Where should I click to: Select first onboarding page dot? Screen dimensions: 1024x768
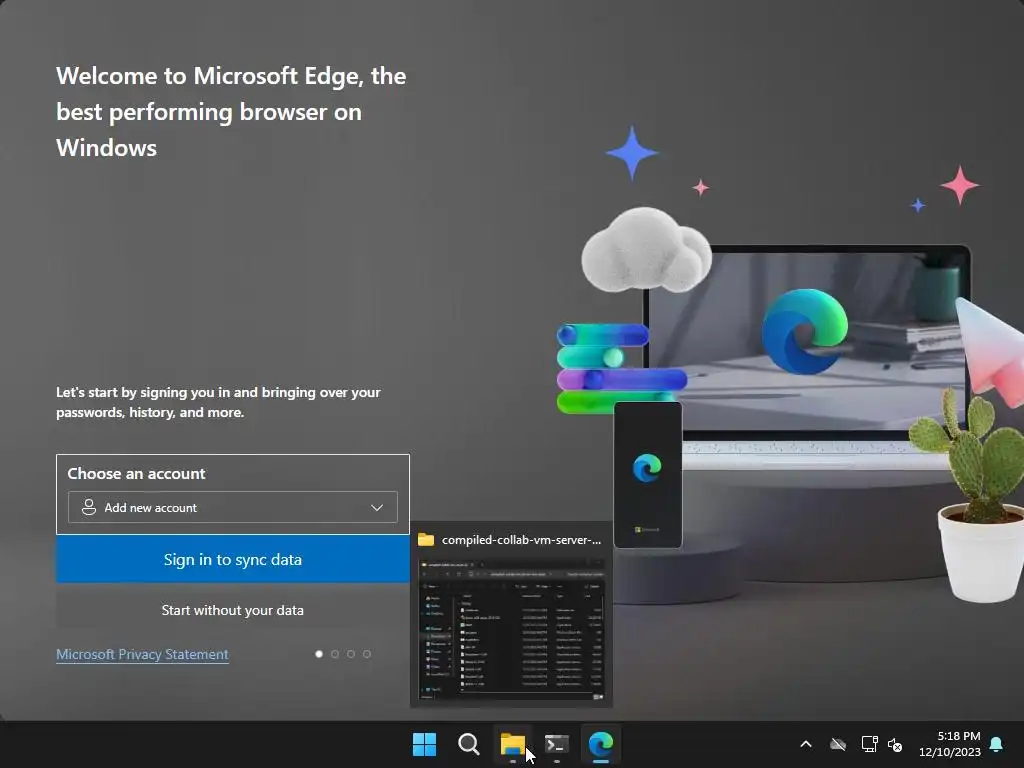[x=319, y=654]
